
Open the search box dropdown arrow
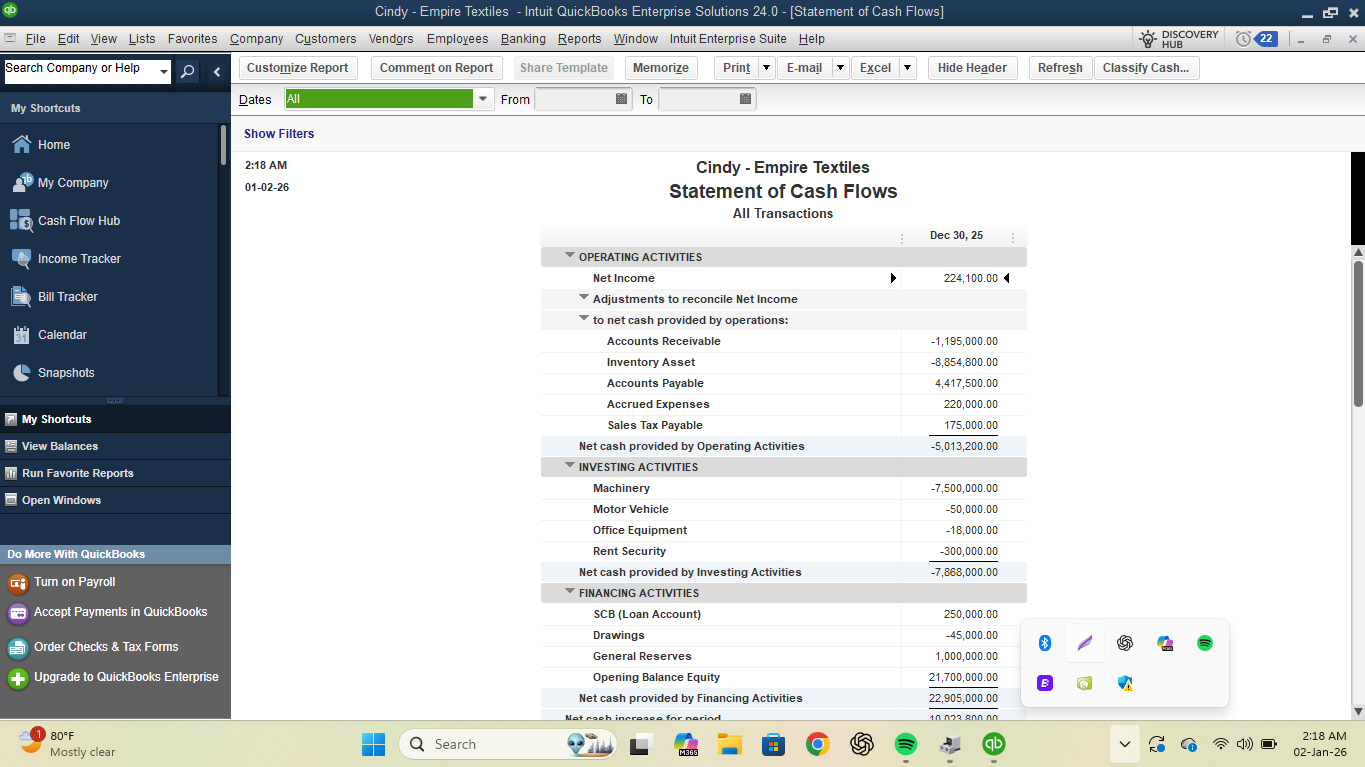click(164, 71)
